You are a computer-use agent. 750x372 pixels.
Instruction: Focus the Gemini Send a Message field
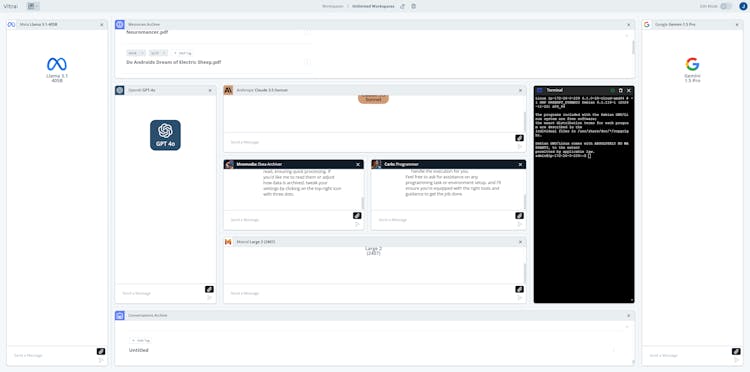point(687,356)
